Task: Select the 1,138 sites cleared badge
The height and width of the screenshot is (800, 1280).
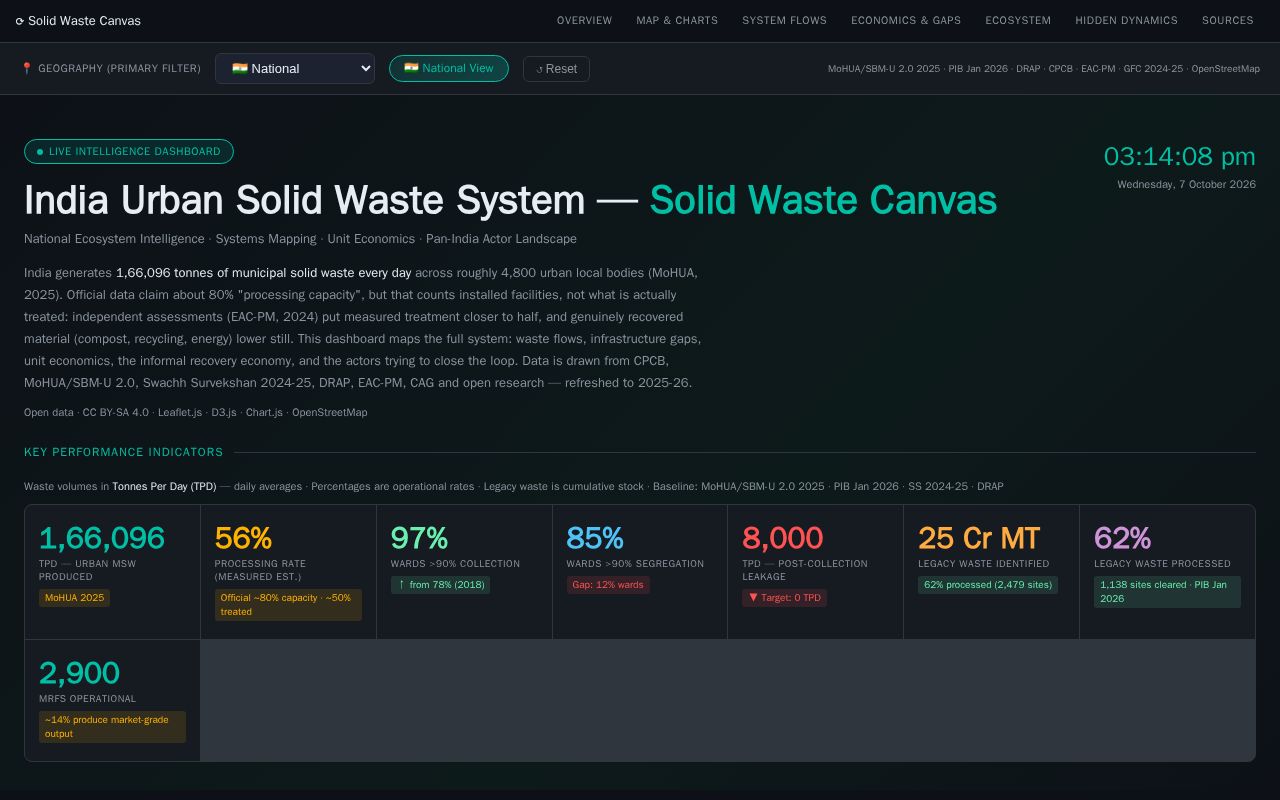Action: (x=1167, y=592)
